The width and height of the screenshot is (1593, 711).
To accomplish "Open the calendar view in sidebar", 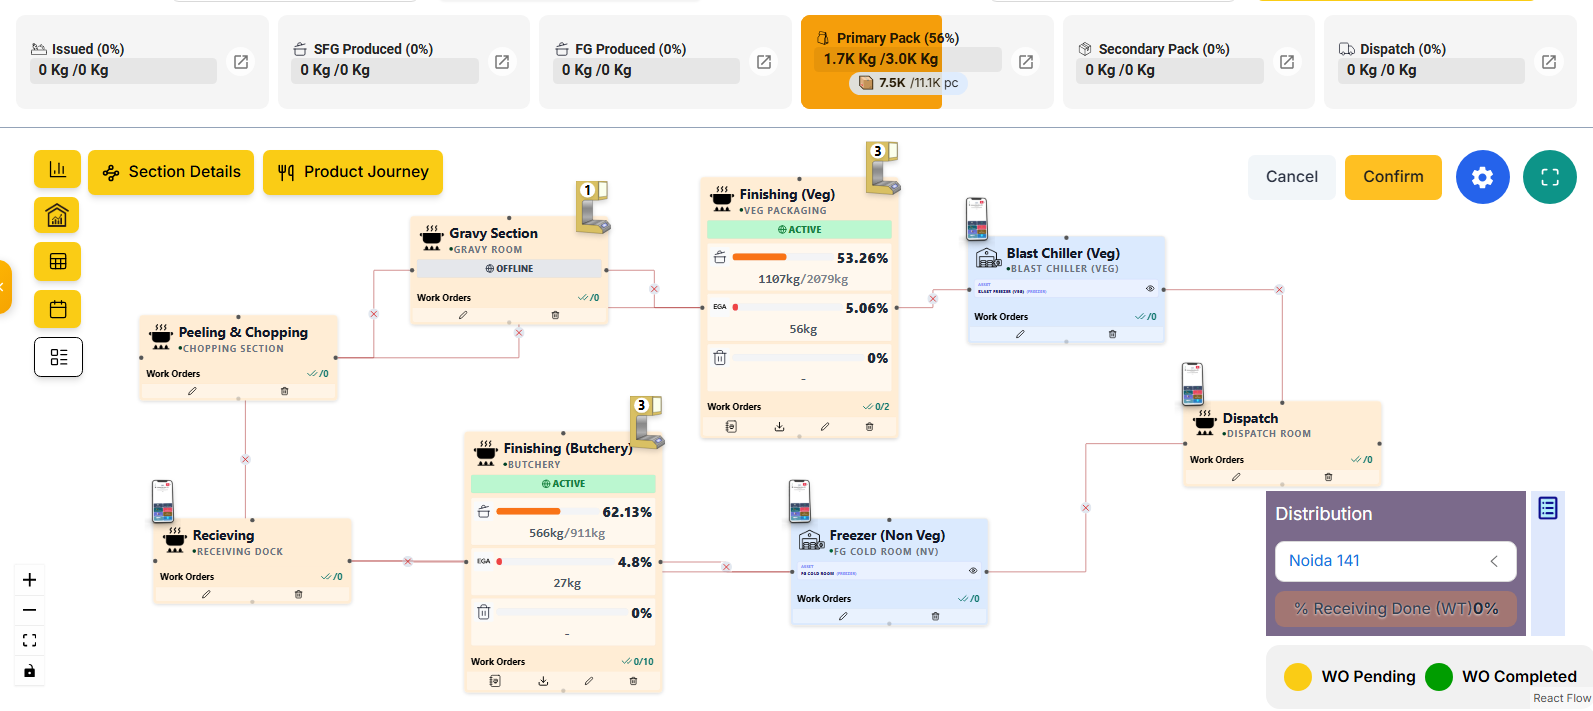I will (x=57, y=309).
